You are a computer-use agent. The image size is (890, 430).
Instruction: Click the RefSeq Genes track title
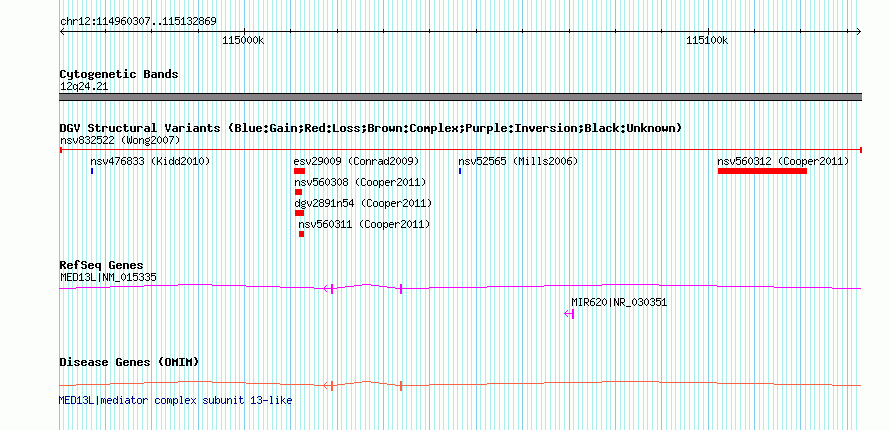[102, 265]
